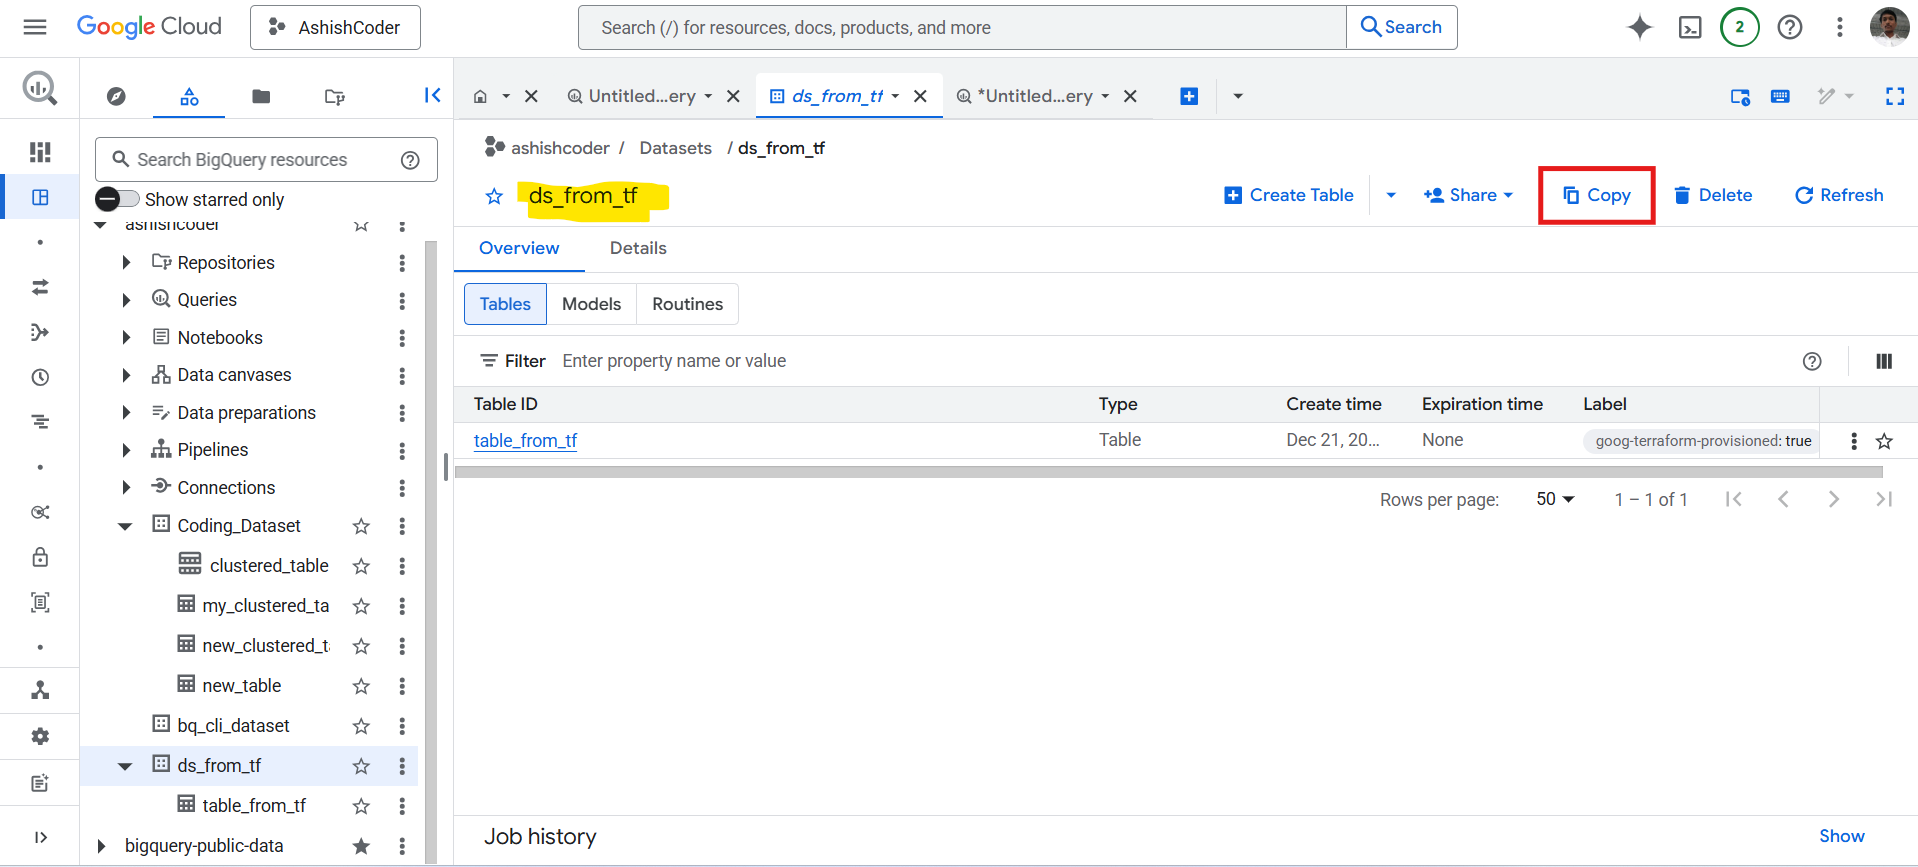The height and width of the screenshot is (867, 1918).
Task: Open Create Table dropdown arrow
Action: click(x=1390, y=195)
